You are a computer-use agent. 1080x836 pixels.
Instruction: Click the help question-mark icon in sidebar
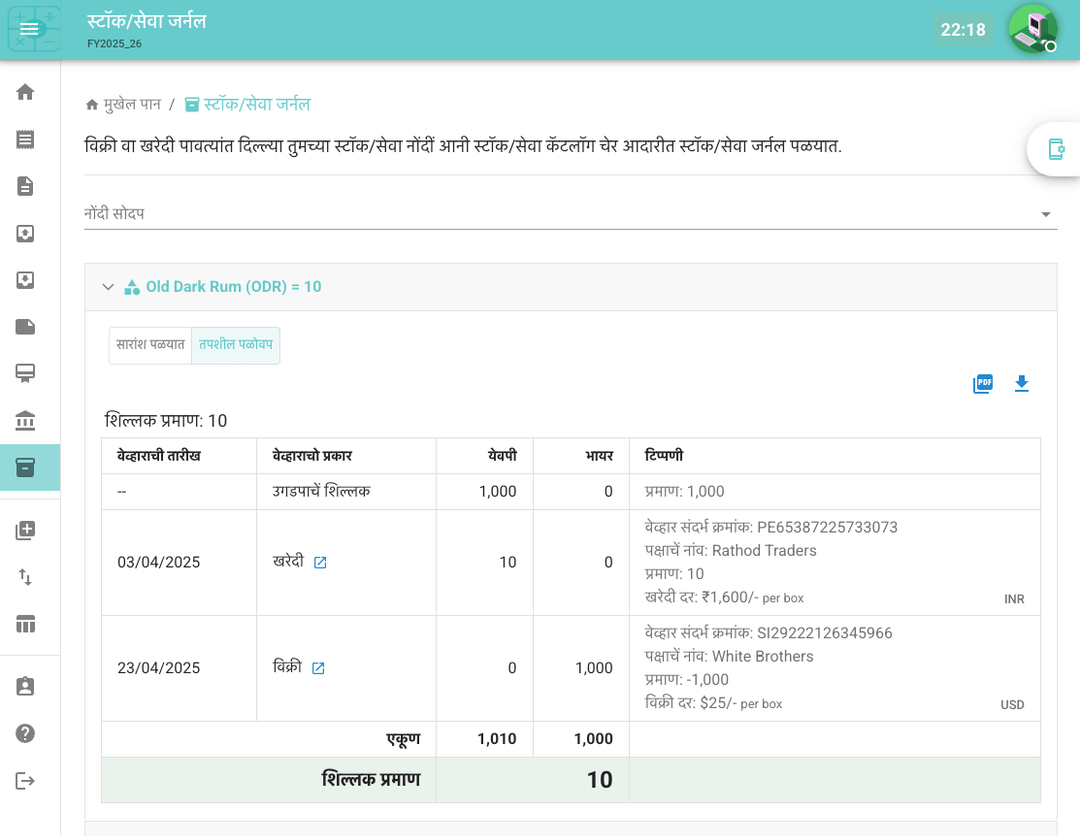click(x=24, y=733)
